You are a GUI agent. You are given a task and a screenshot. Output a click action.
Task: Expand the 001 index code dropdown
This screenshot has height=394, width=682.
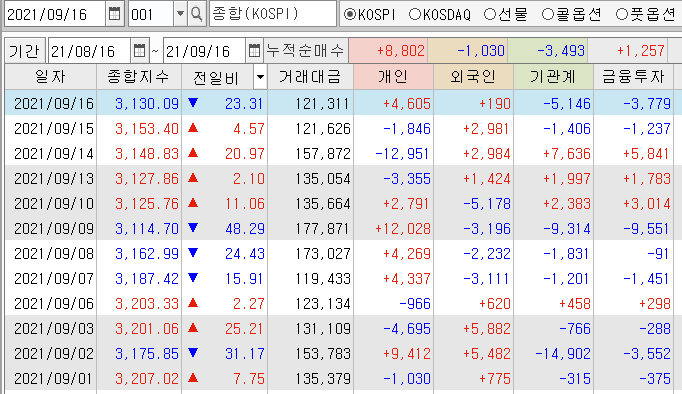pos(181,14)
